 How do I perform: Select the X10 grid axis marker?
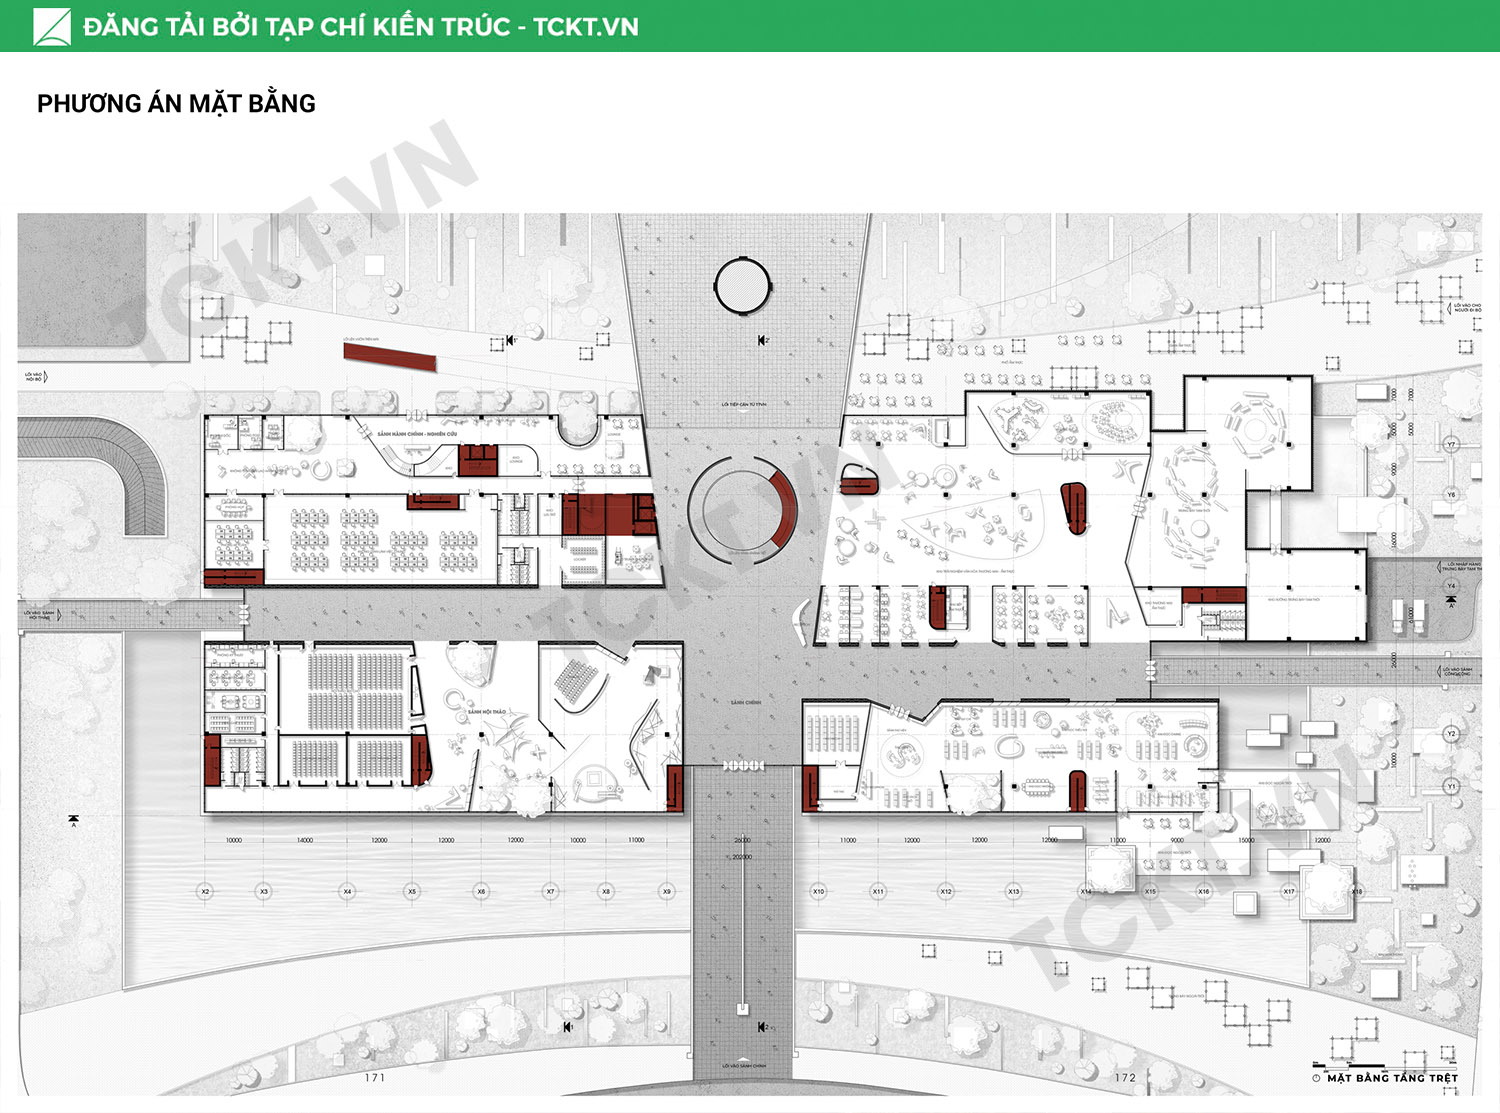(819, 891)
